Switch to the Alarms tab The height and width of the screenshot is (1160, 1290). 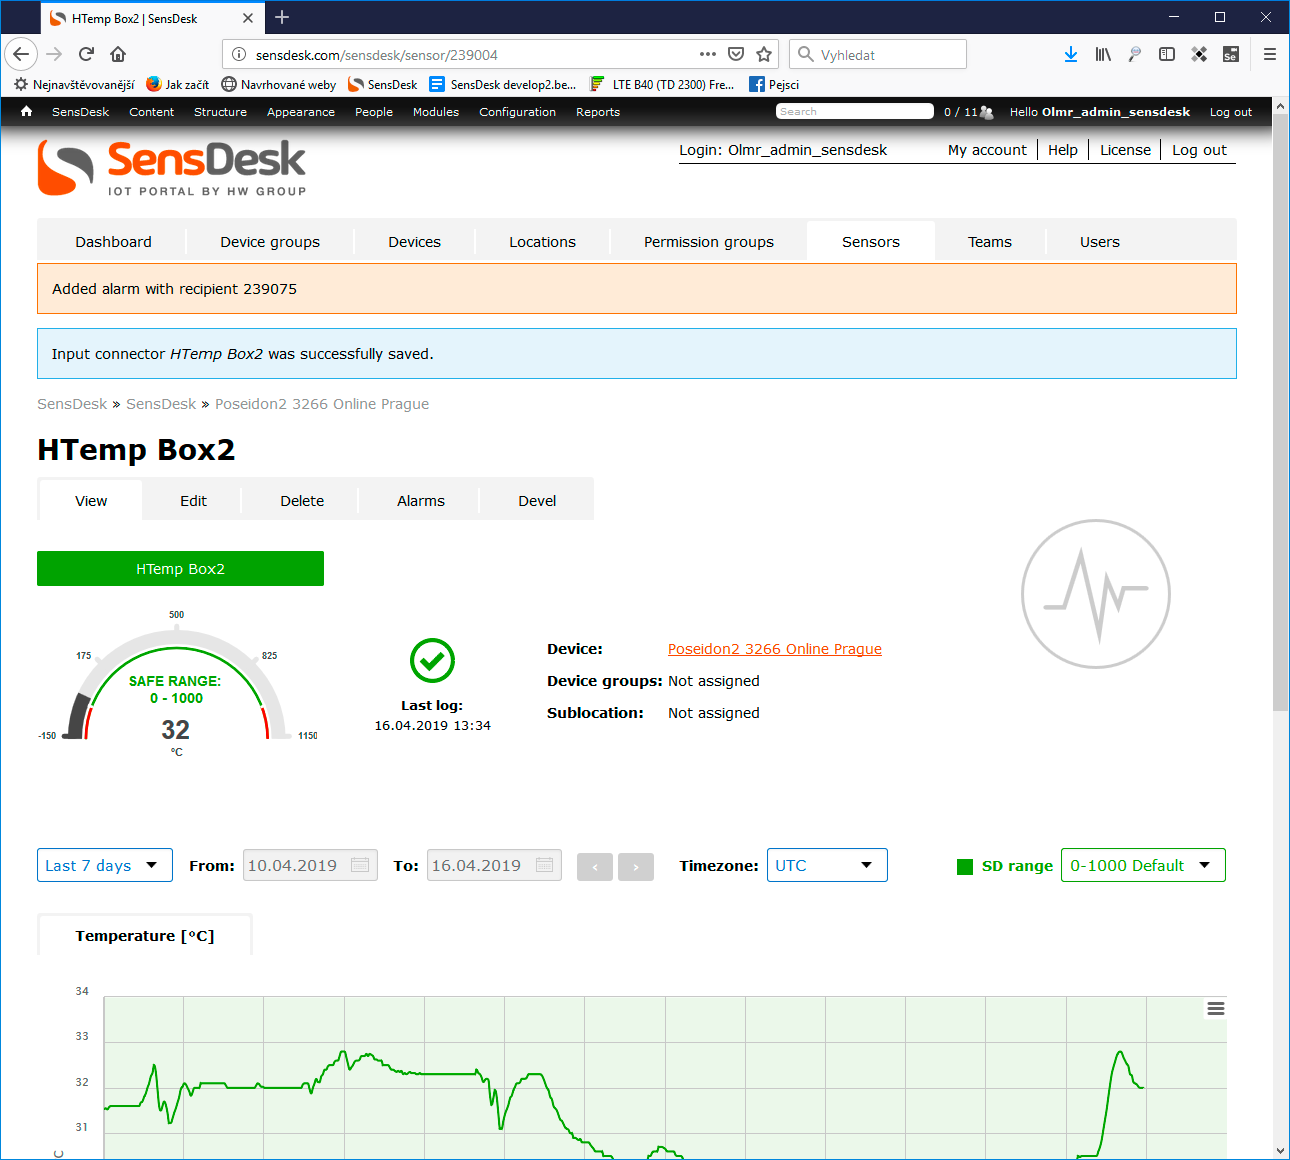coord(421,500)
